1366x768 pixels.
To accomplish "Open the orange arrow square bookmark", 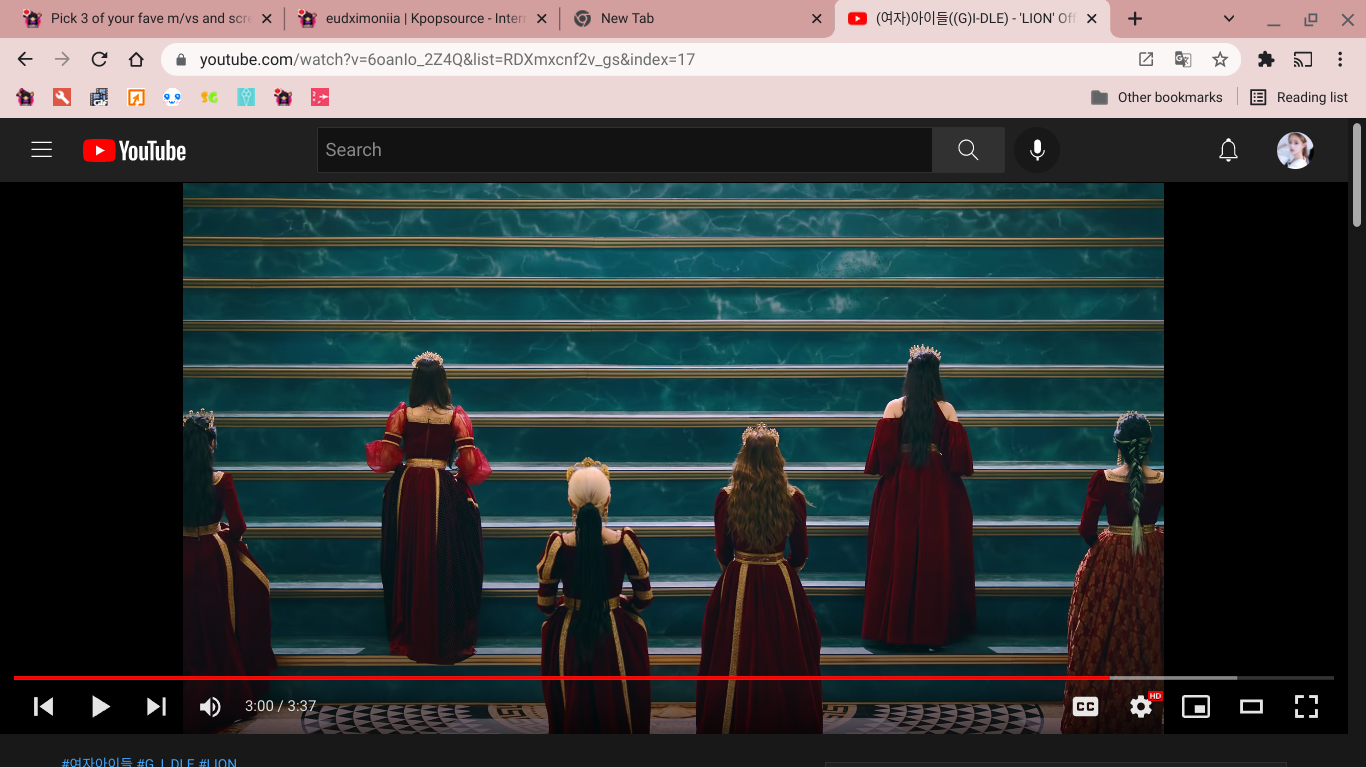I will tap(136, 97).
